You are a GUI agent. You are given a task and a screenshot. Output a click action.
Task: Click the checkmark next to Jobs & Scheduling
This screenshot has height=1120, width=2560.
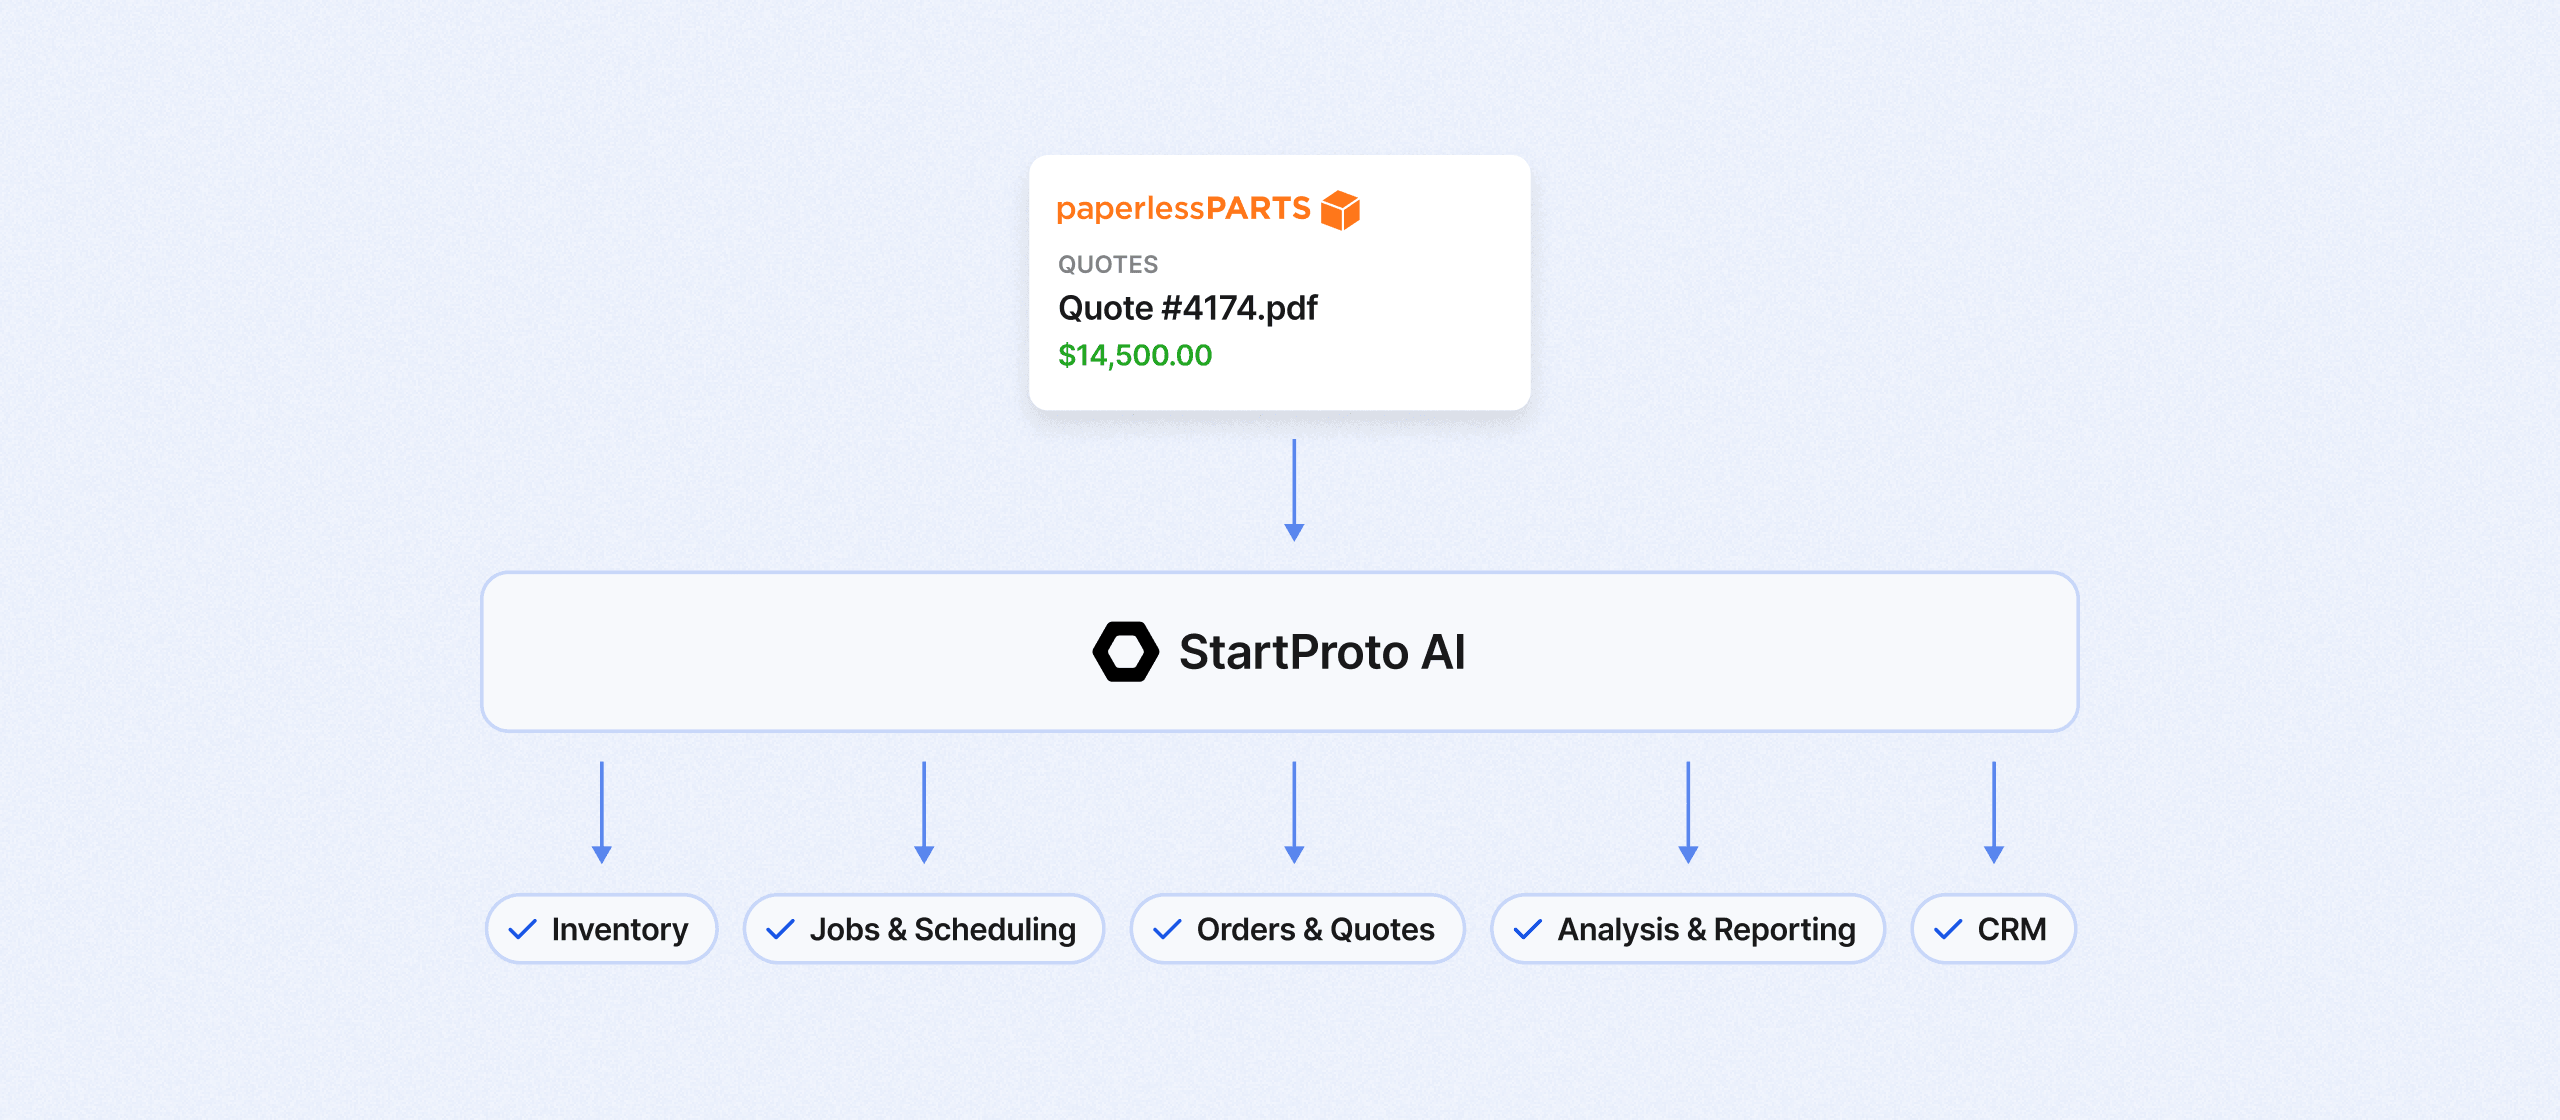[x=780, y=930]
